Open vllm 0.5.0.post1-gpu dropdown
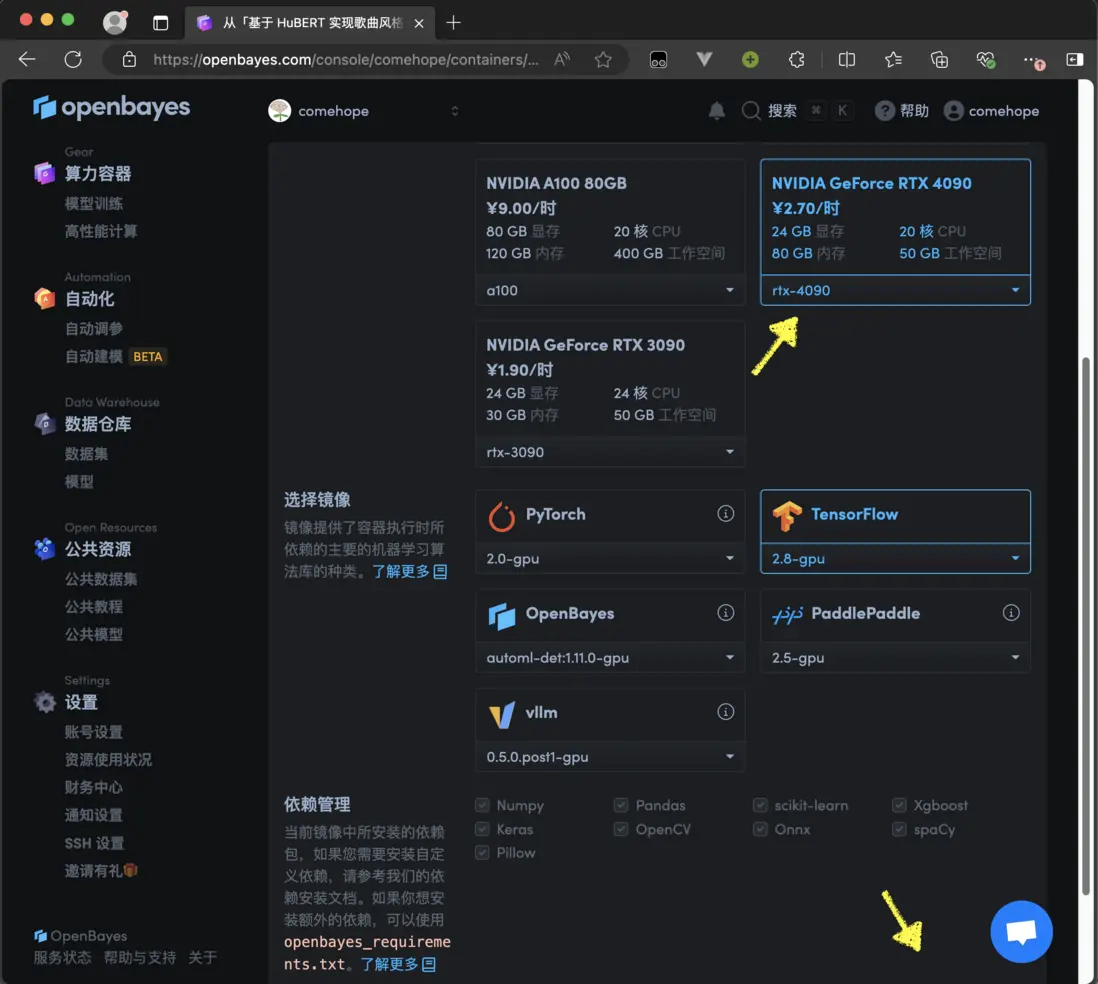 tap(610, 756)
